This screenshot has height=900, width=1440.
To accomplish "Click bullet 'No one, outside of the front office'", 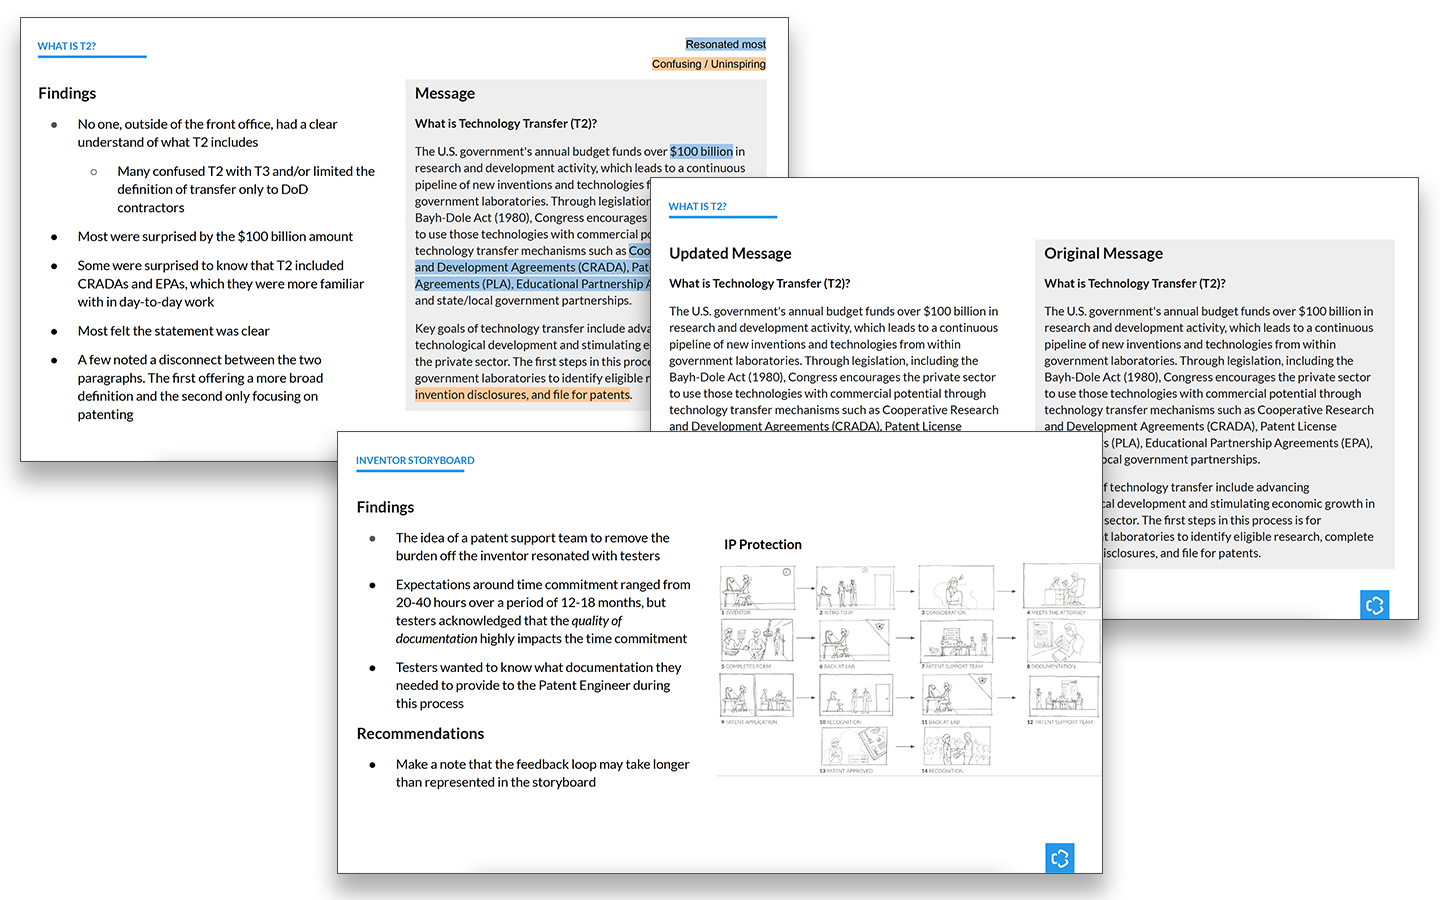I will click(x=207, y=133).
